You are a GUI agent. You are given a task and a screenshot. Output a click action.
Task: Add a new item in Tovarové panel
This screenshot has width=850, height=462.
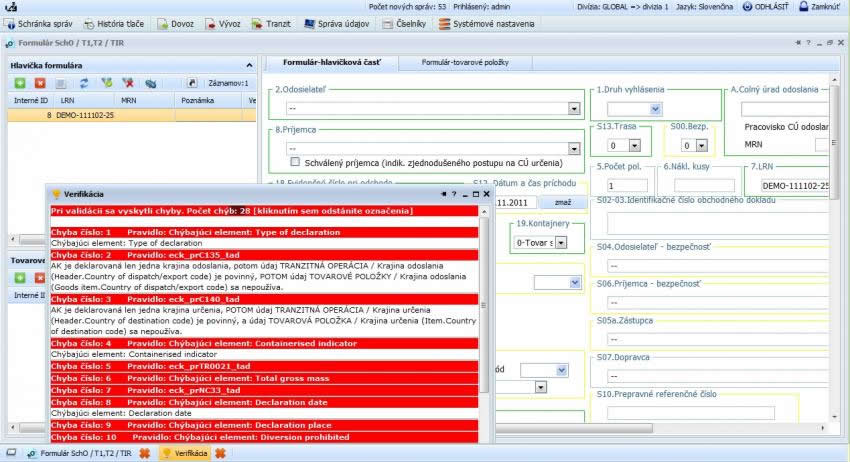[x=20, y=278]
